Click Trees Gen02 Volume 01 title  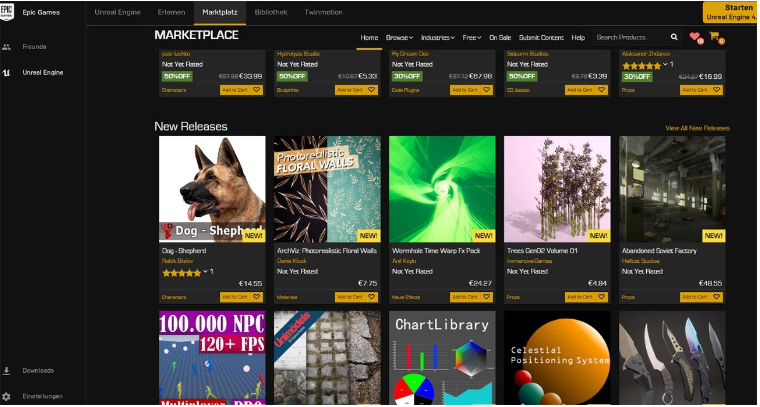[542, 251]
